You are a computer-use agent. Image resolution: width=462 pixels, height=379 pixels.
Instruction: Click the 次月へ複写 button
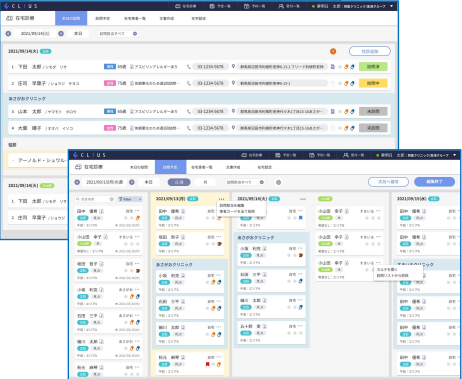click(388, 182)
